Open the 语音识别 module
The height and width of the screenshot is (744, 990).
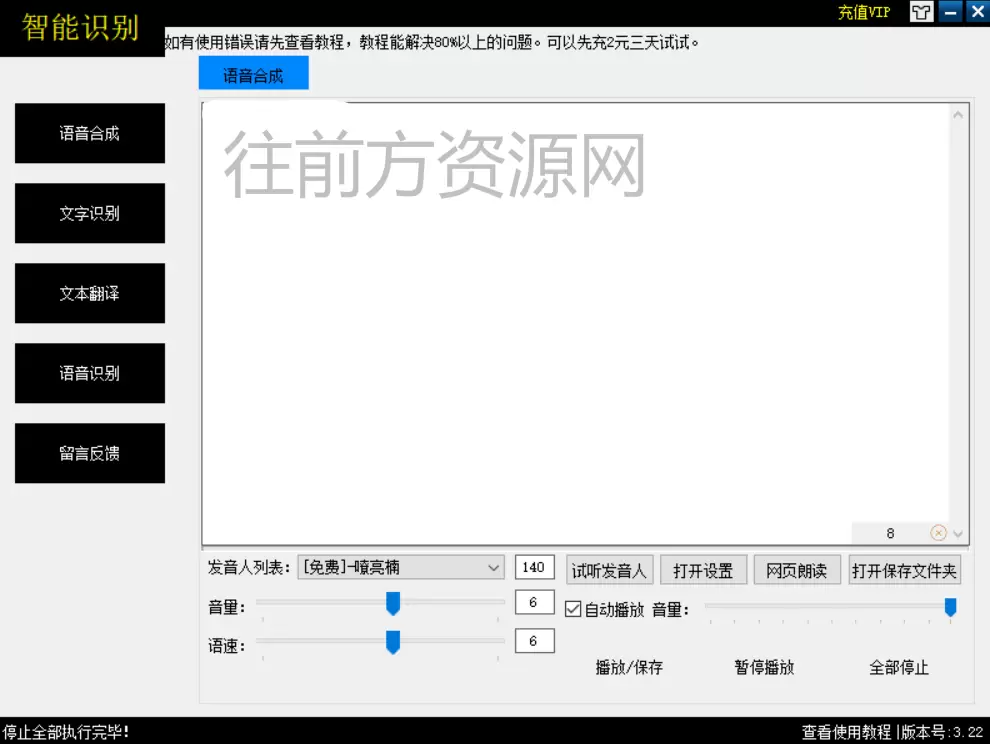(90, 373)
